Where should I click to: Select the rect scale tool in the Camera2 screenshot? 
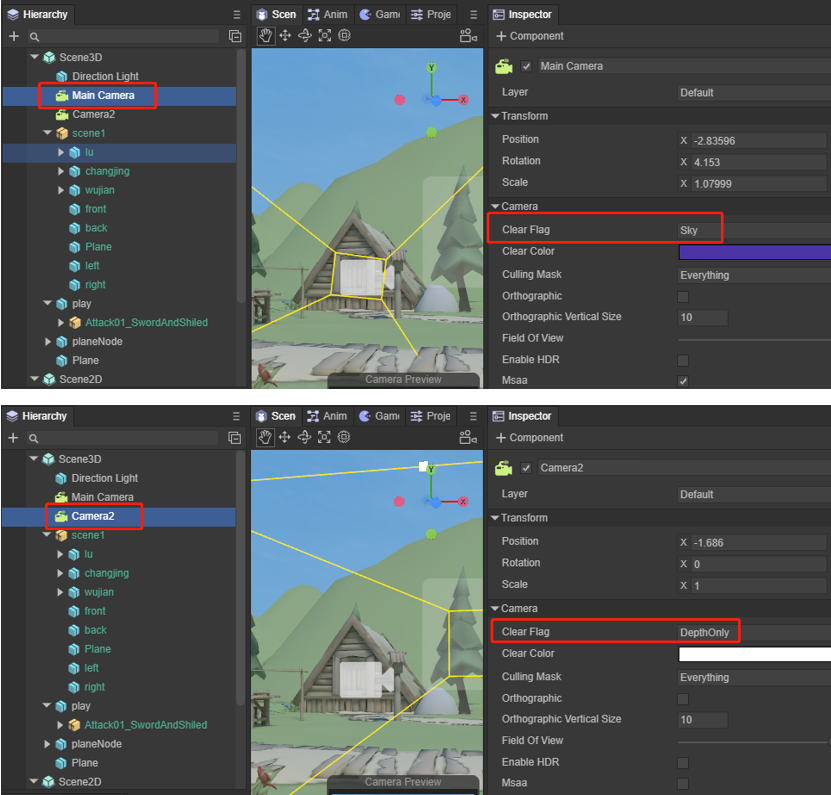[325, 437]
